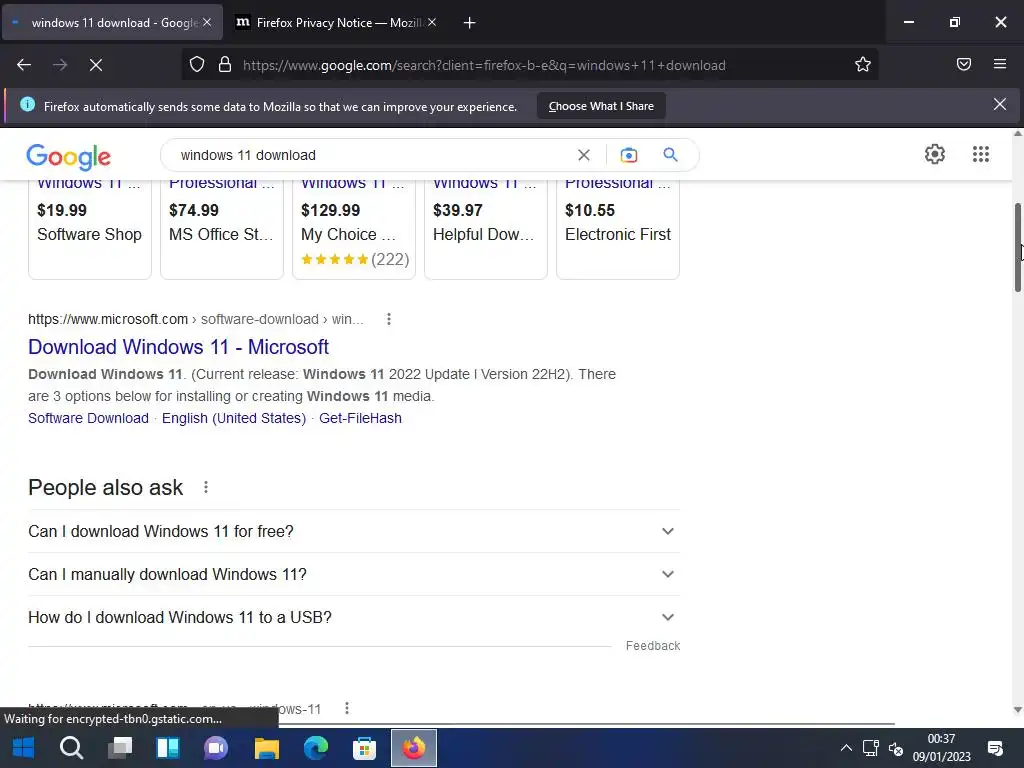Screen dimensions: 1024x768
Task: Clear the Google search box text
Action: point(584,155)
